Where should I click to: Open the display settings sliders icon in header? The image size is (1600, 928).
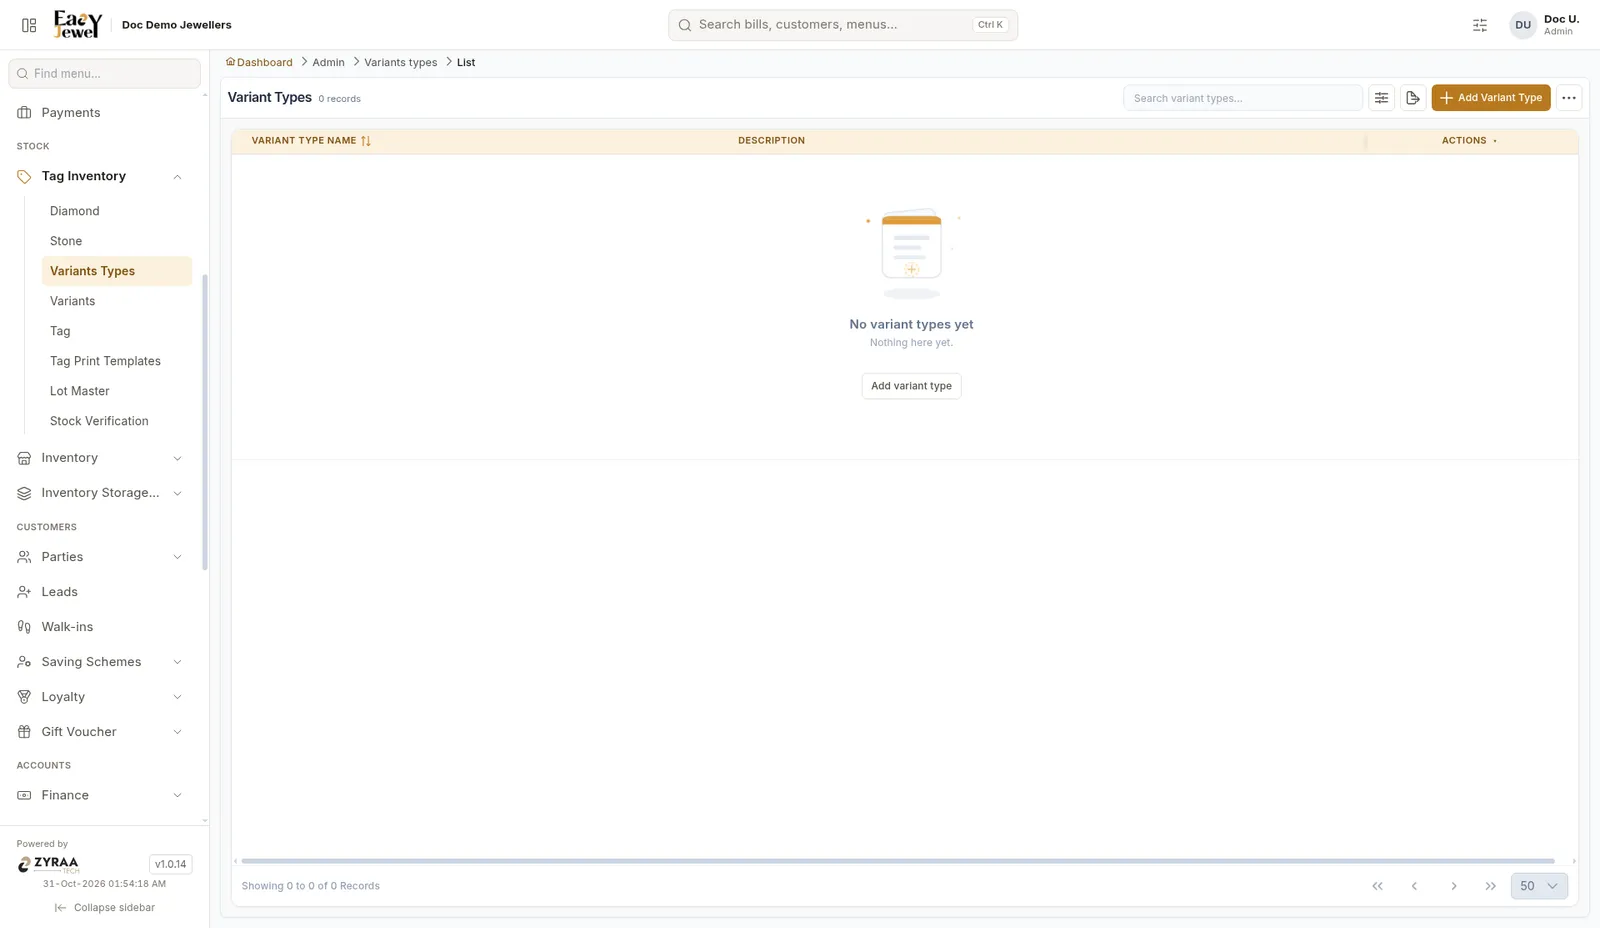pos(1480,25)
